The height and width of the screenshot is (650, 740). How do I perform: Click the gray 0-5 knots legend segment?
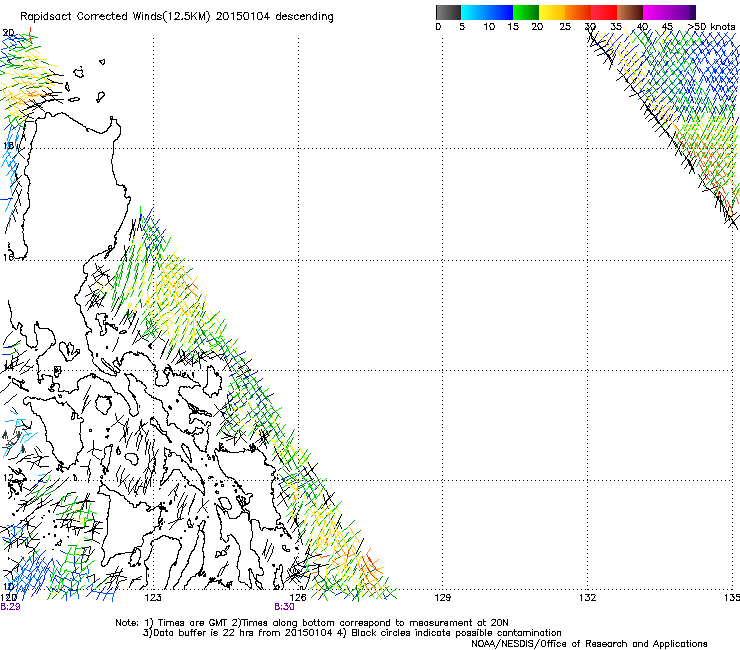click(448, 12)
